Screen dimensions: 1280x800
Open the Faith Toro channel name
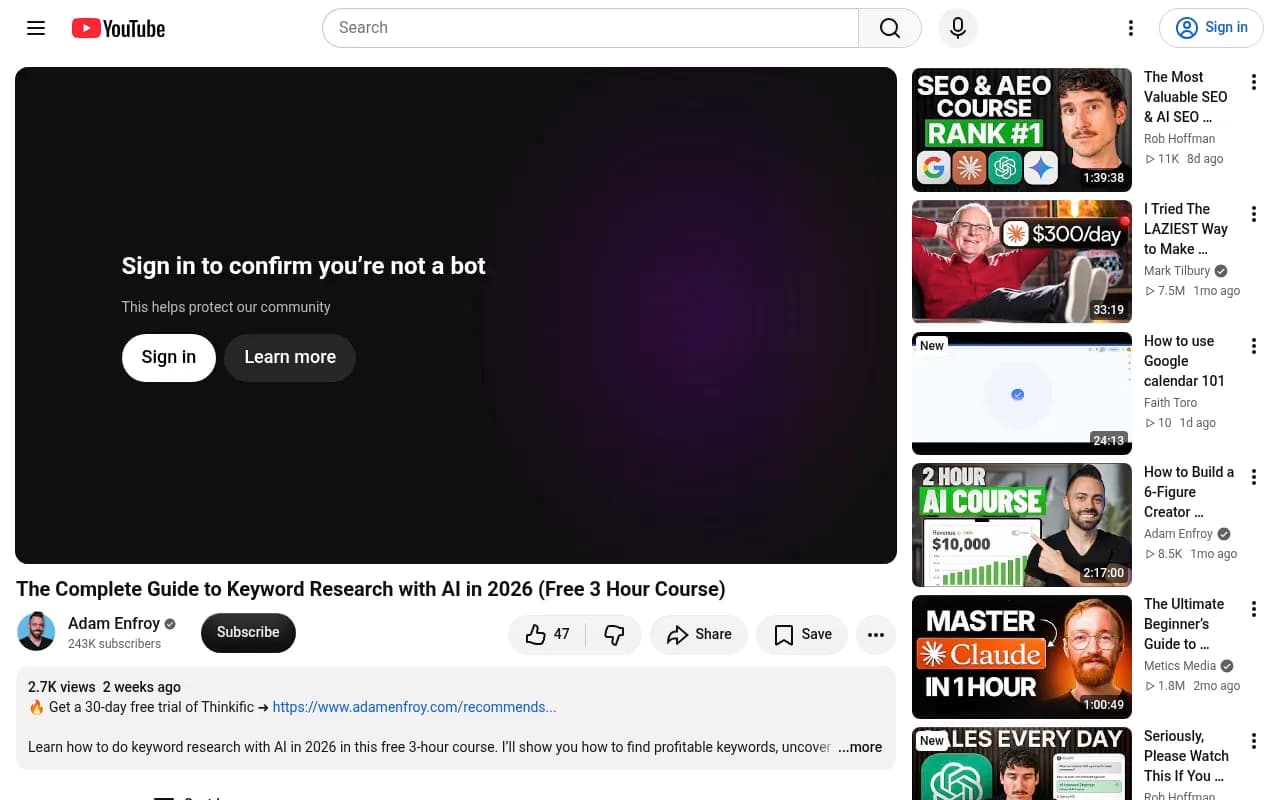point(1170,403)
